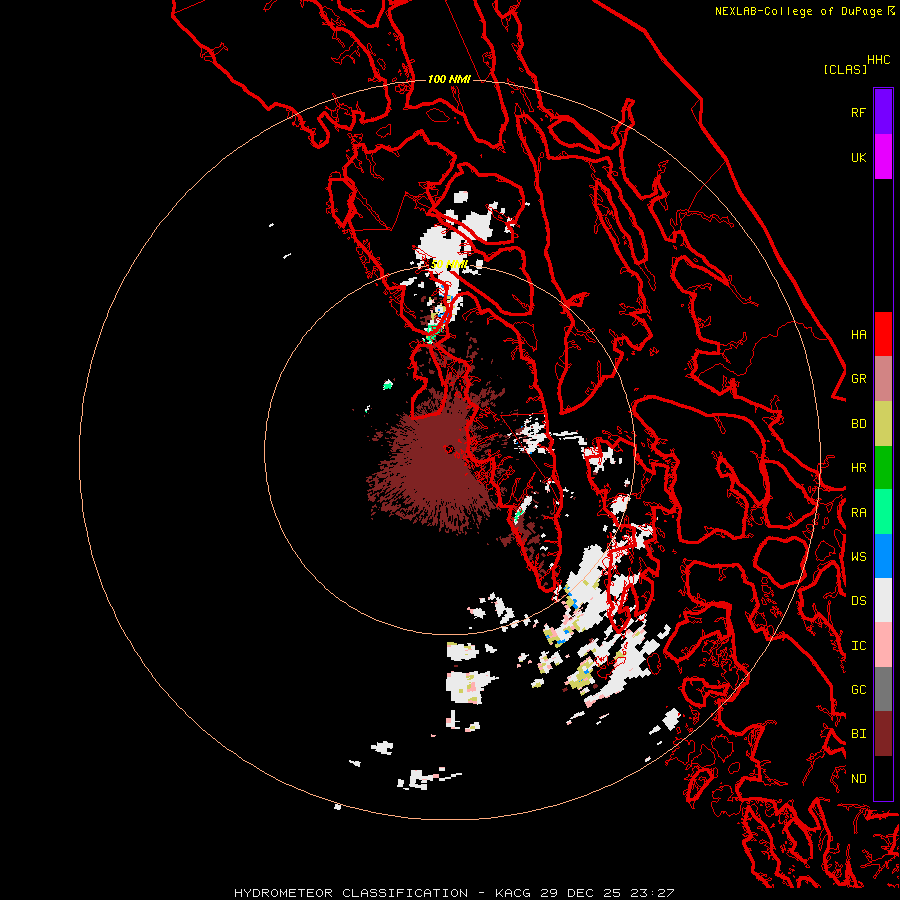
Task: Click the 50 NMI range ring label
Action: tap(449, 264)
